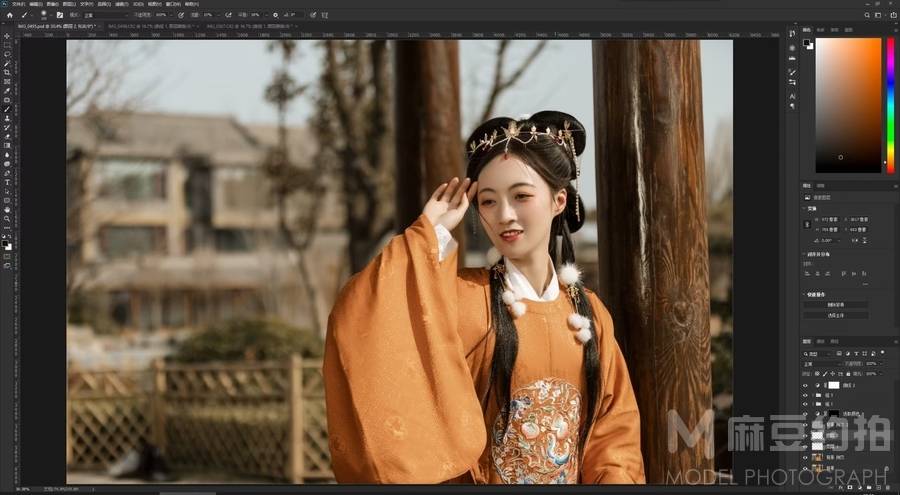
Task: Select the Gradient tool
Action: click(7, 146)
